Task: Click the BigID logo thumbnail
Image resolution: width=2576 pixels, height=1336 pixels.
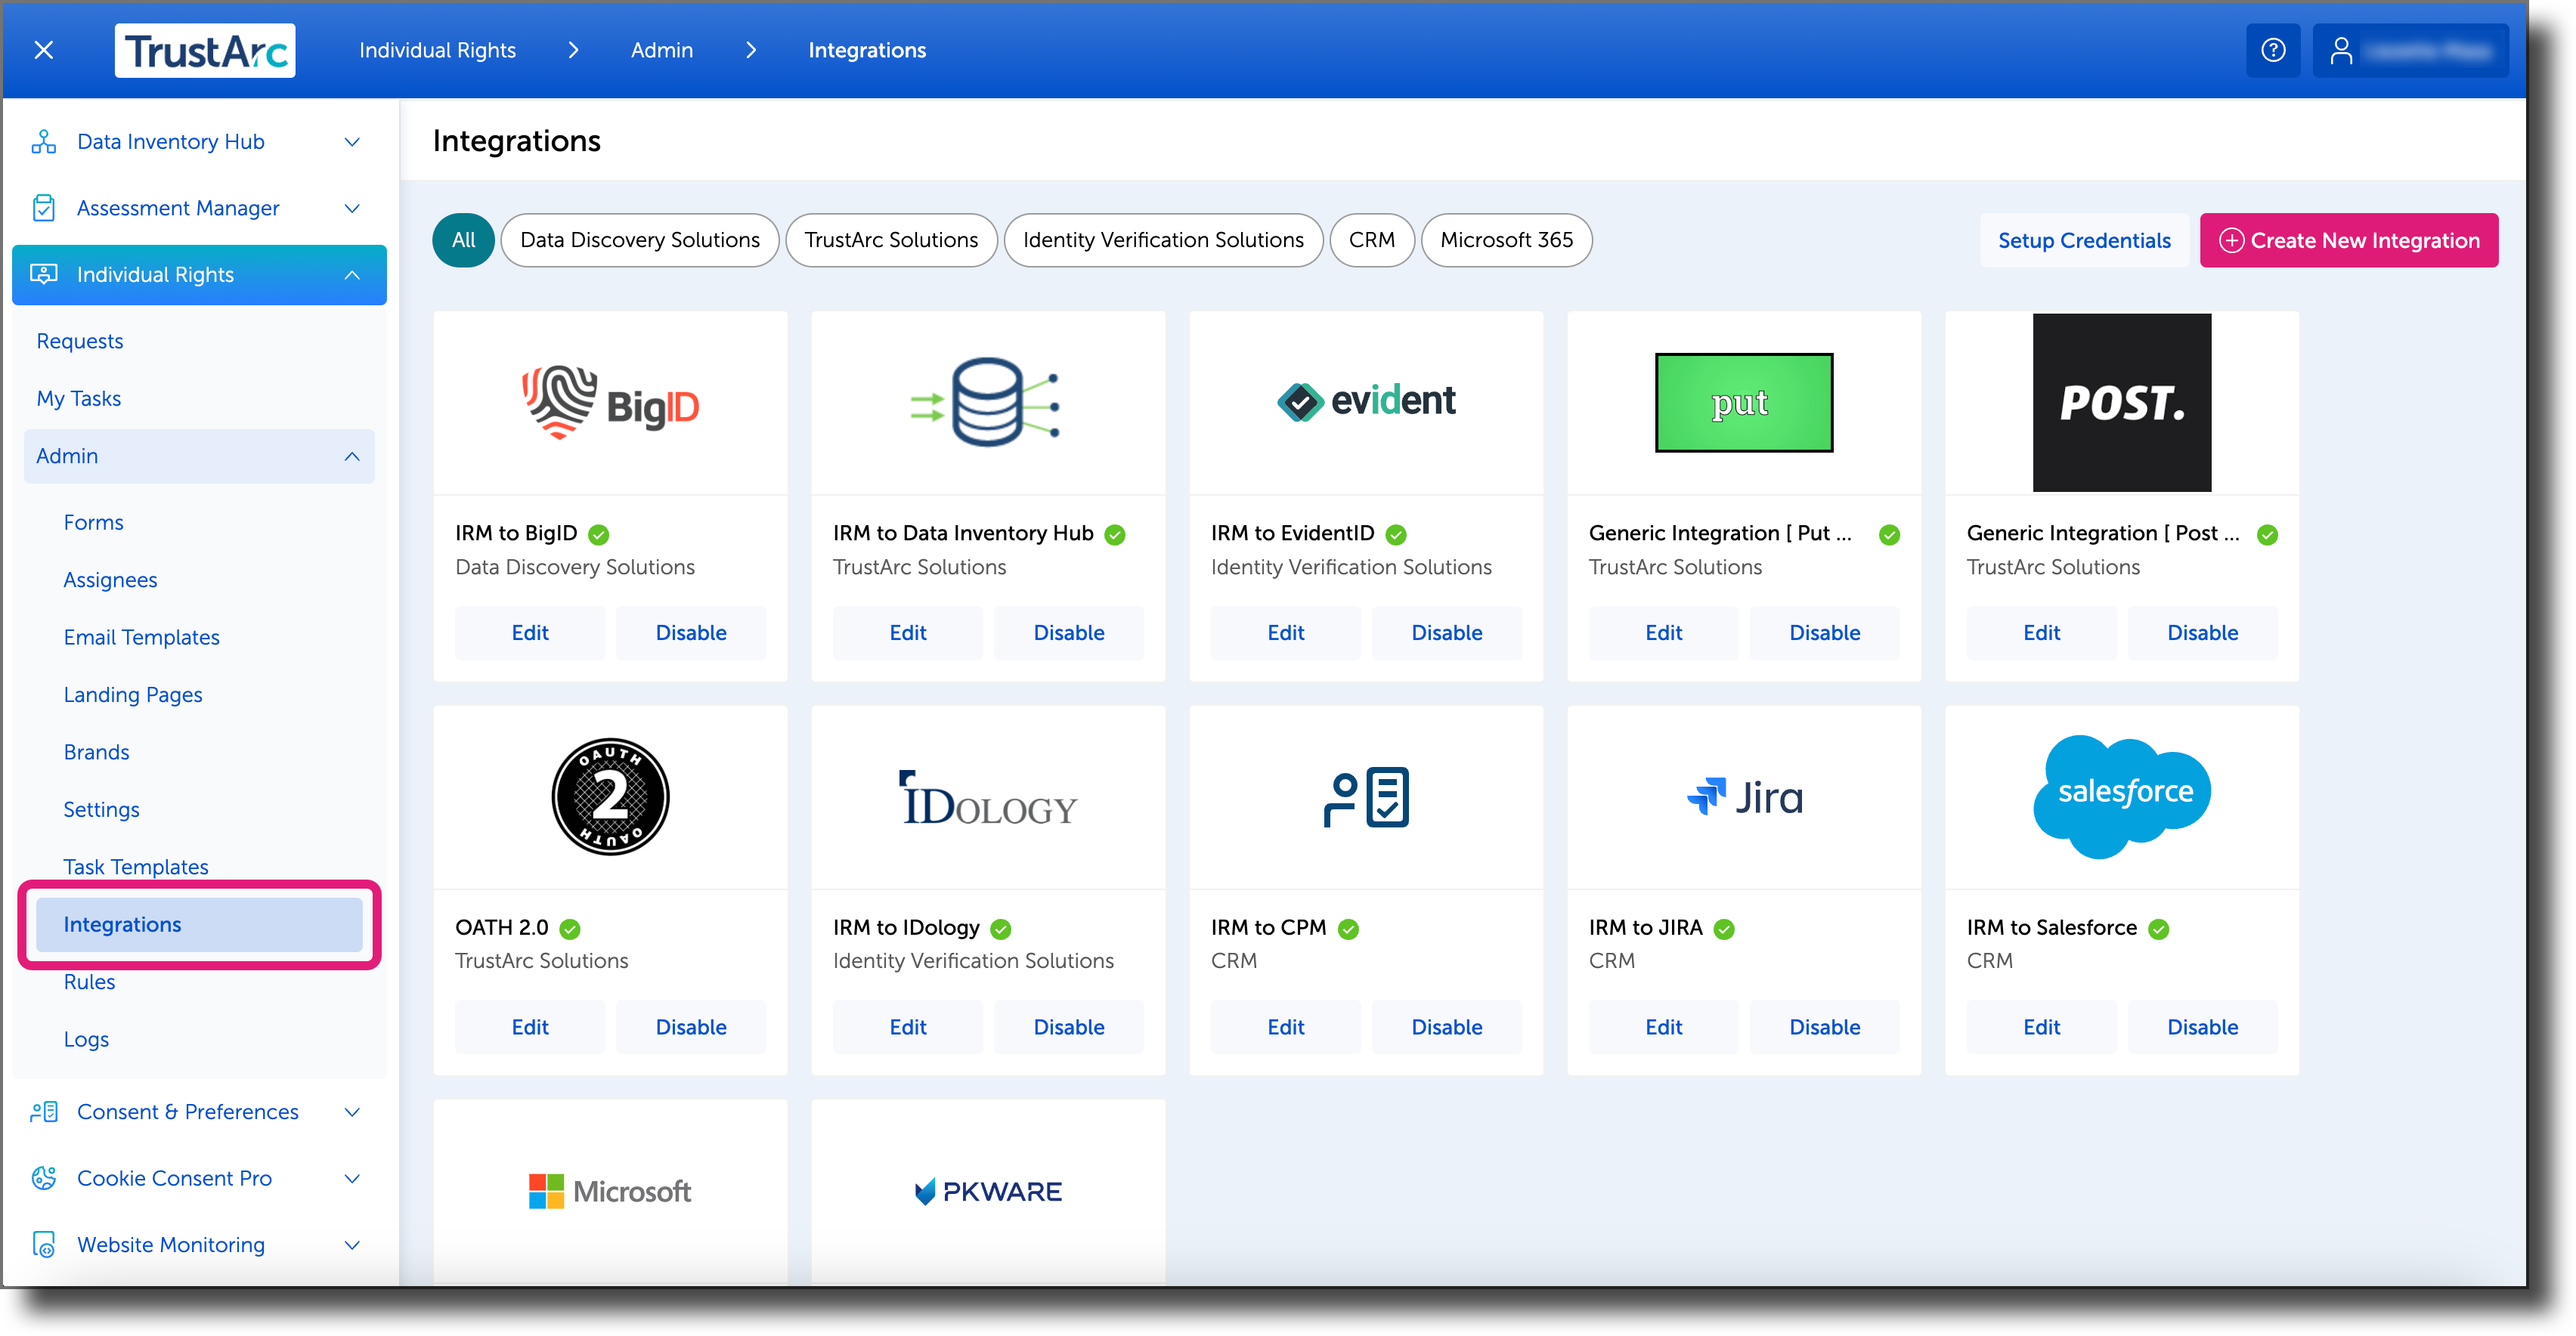Action: click(x=610, y=403)
